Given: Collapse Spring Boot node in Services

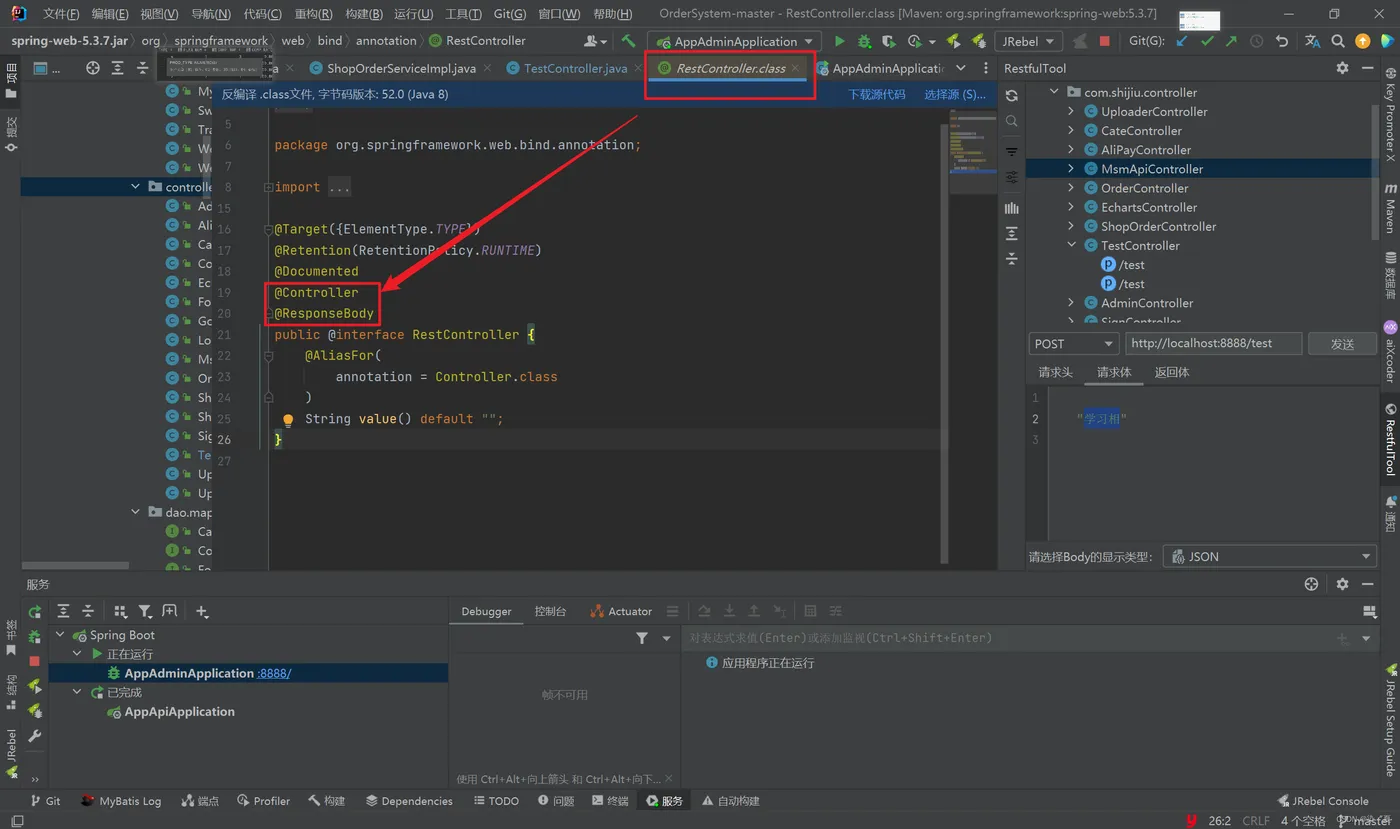Looking at the screenshot, I should coord(60,635).
